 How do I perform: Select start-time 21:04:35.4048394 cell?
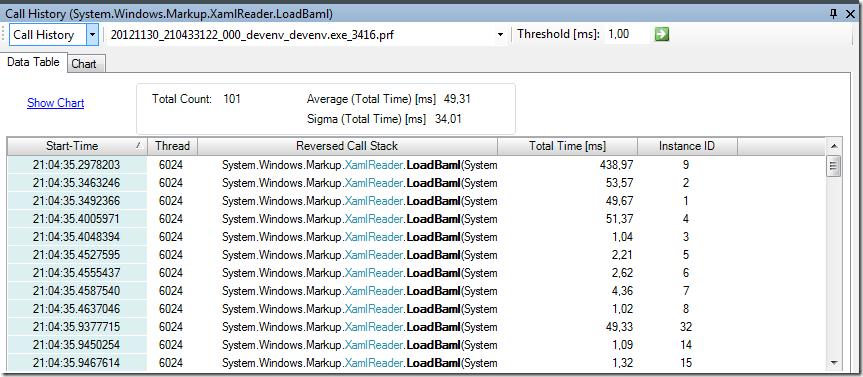pyautogui.click(x=77, y=237)
